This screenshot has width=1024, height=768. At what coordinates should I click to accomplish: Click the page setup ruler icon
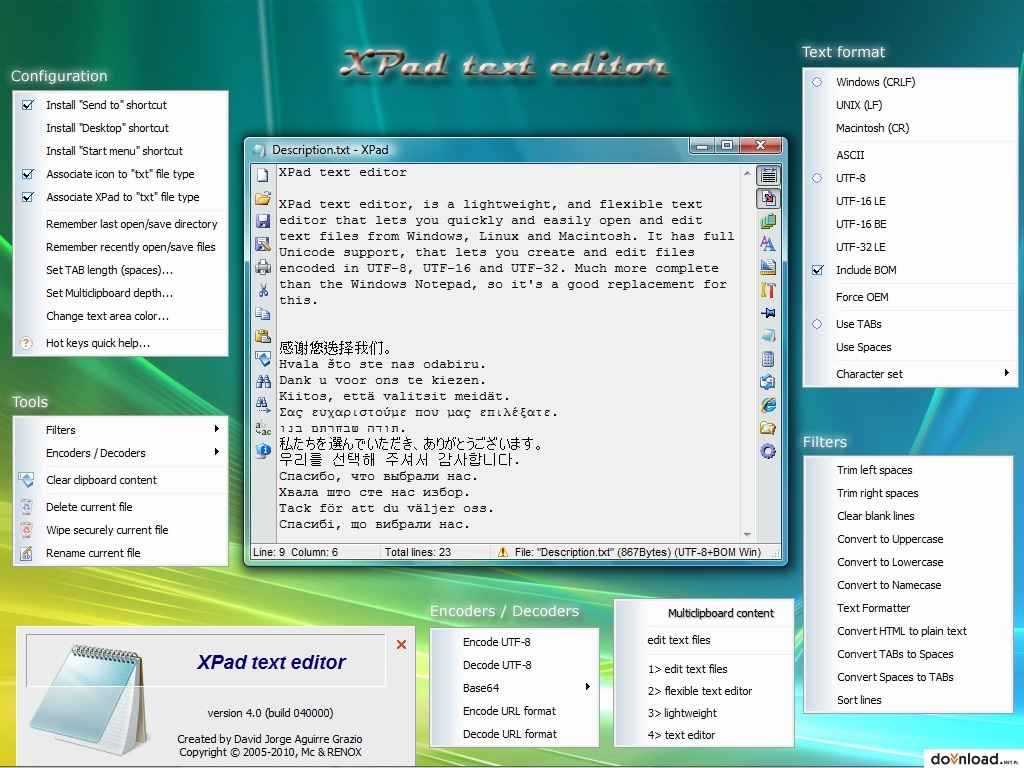coord(768,266)
